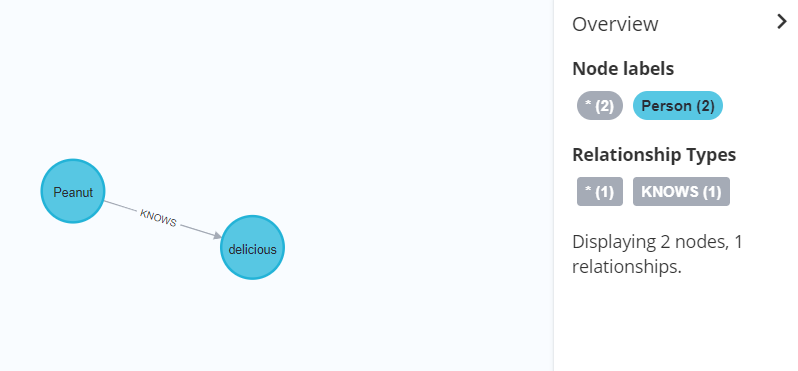Select the Peanut node in the graph
Image resolution: width=798 pixels, height=371 pixels.
tap(73, 191)
